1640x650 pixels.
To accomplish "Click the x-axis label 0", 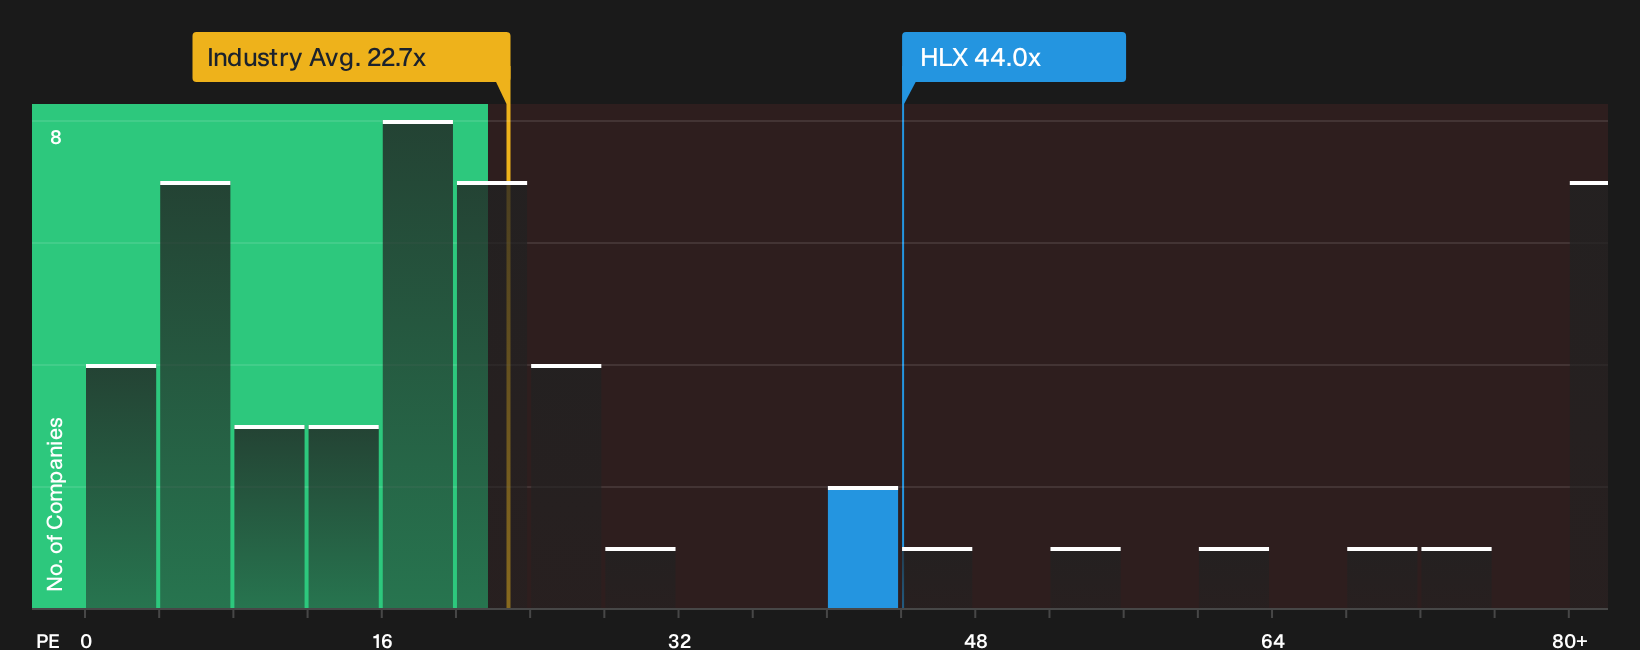I will tap(86, 640).
